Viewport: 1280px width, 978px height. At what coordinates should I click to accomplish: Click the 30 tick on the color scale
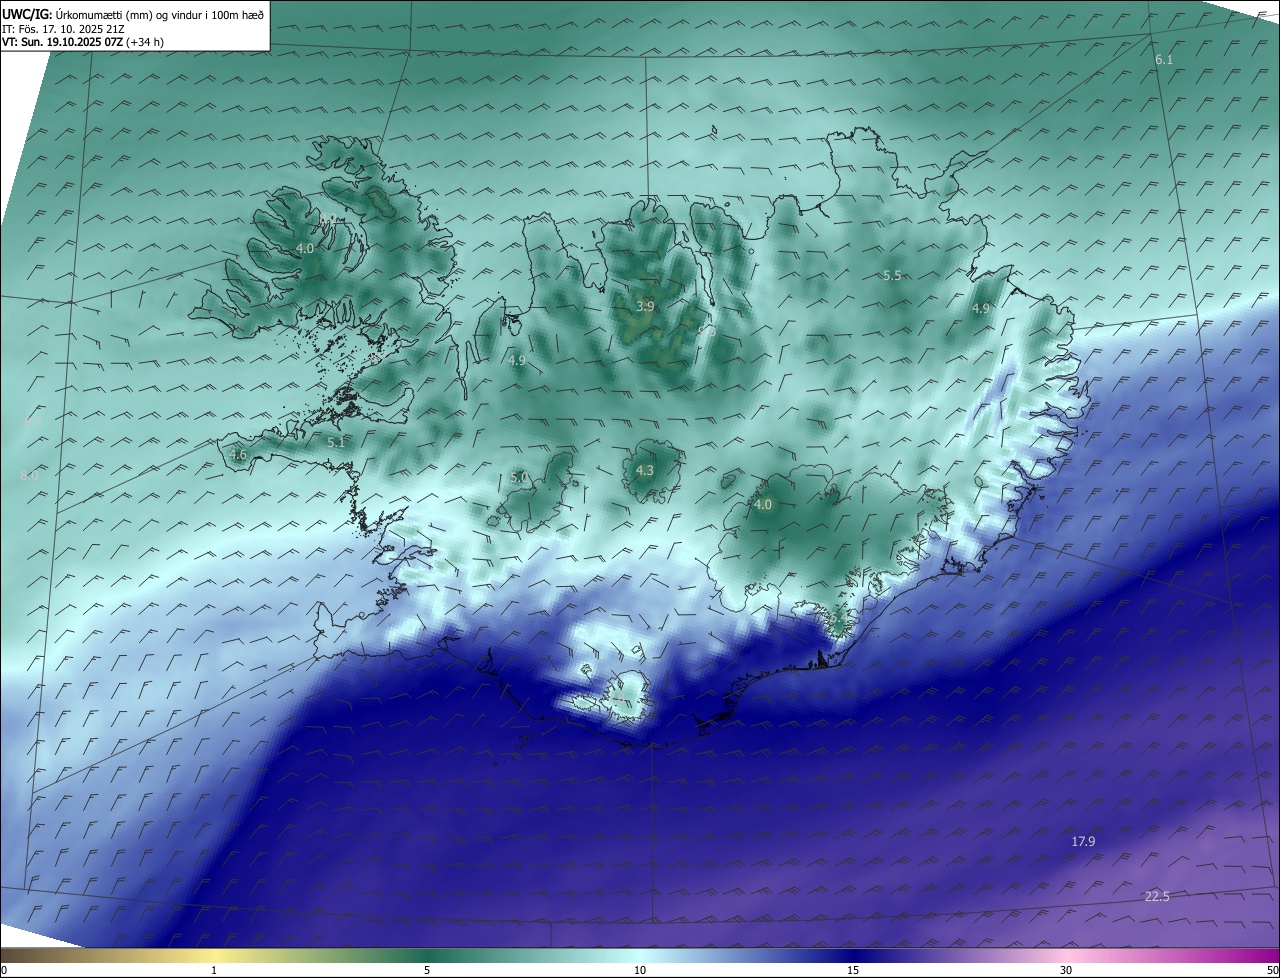click(x=1066, y=970)
